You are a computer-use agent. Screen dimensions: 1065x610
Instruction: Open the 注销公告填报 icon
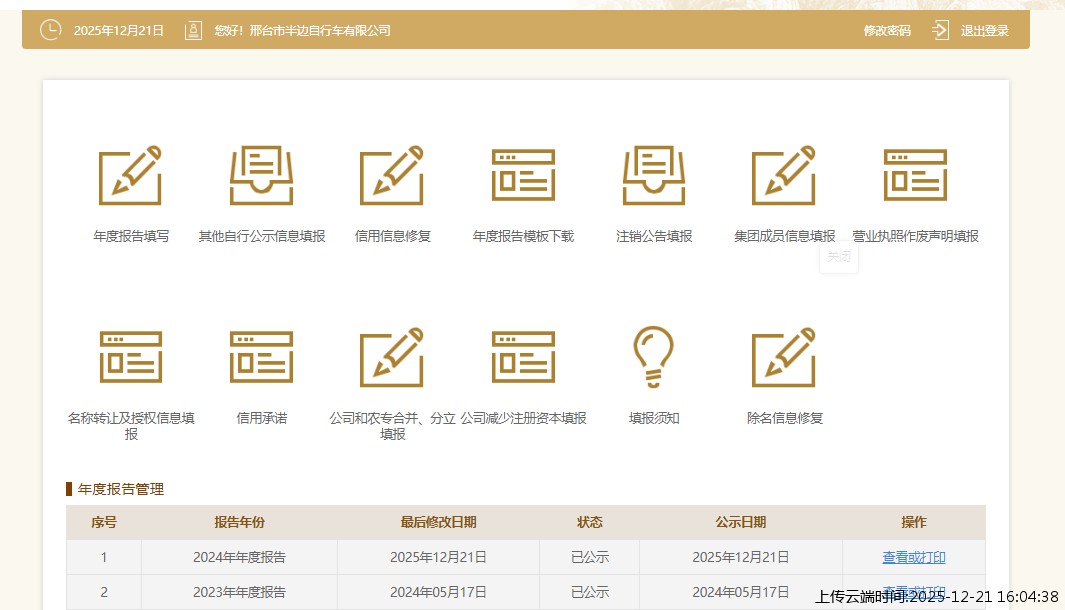pos(654,176)
